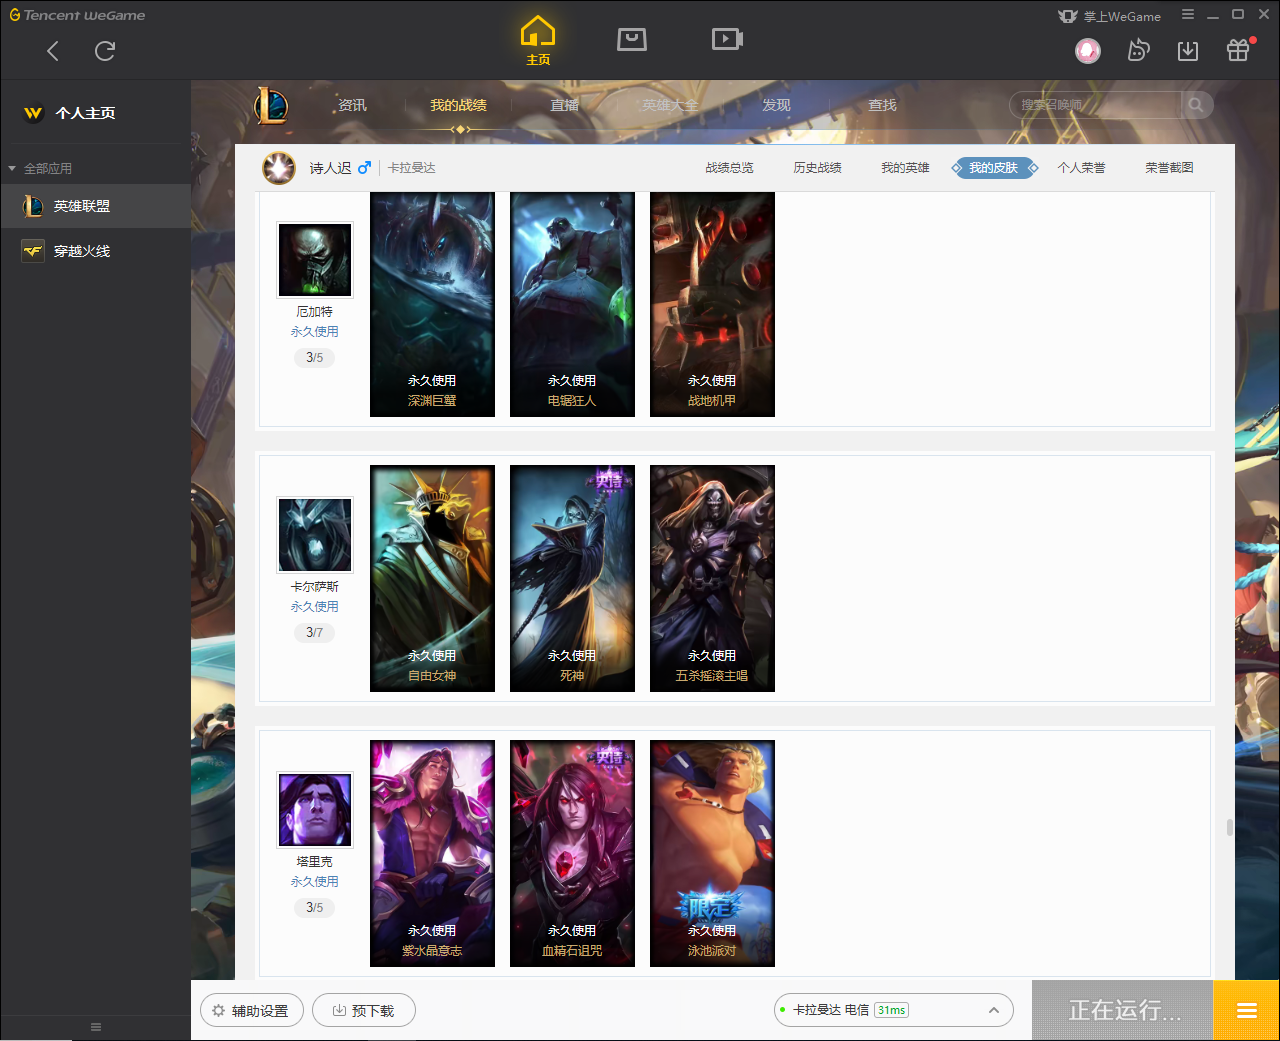Focus the 搜索召唤师 search field
The image size is (1280, 1041).
[1097, 105]
